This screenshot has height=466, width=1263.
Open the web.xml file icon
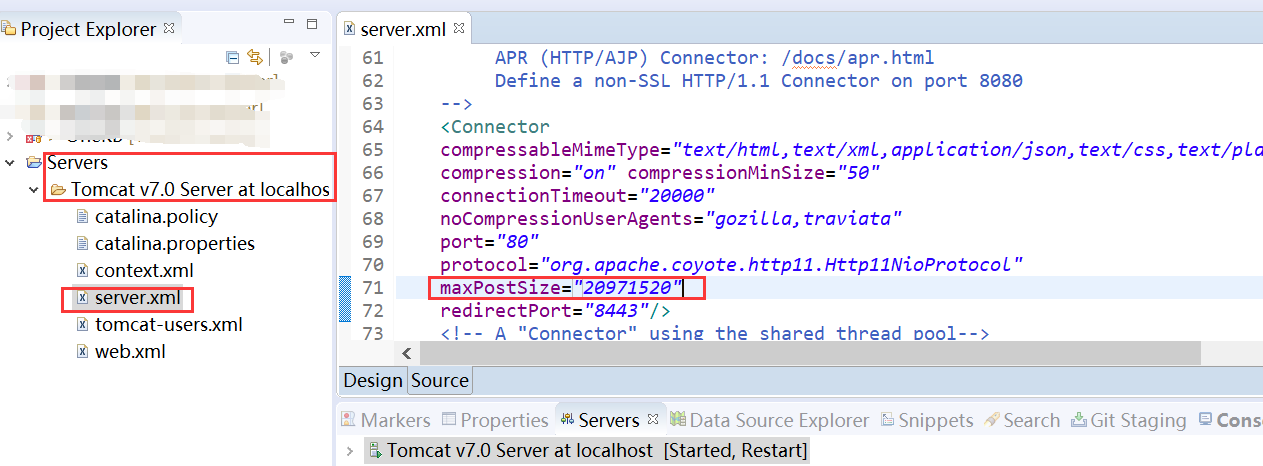[83, 352]
